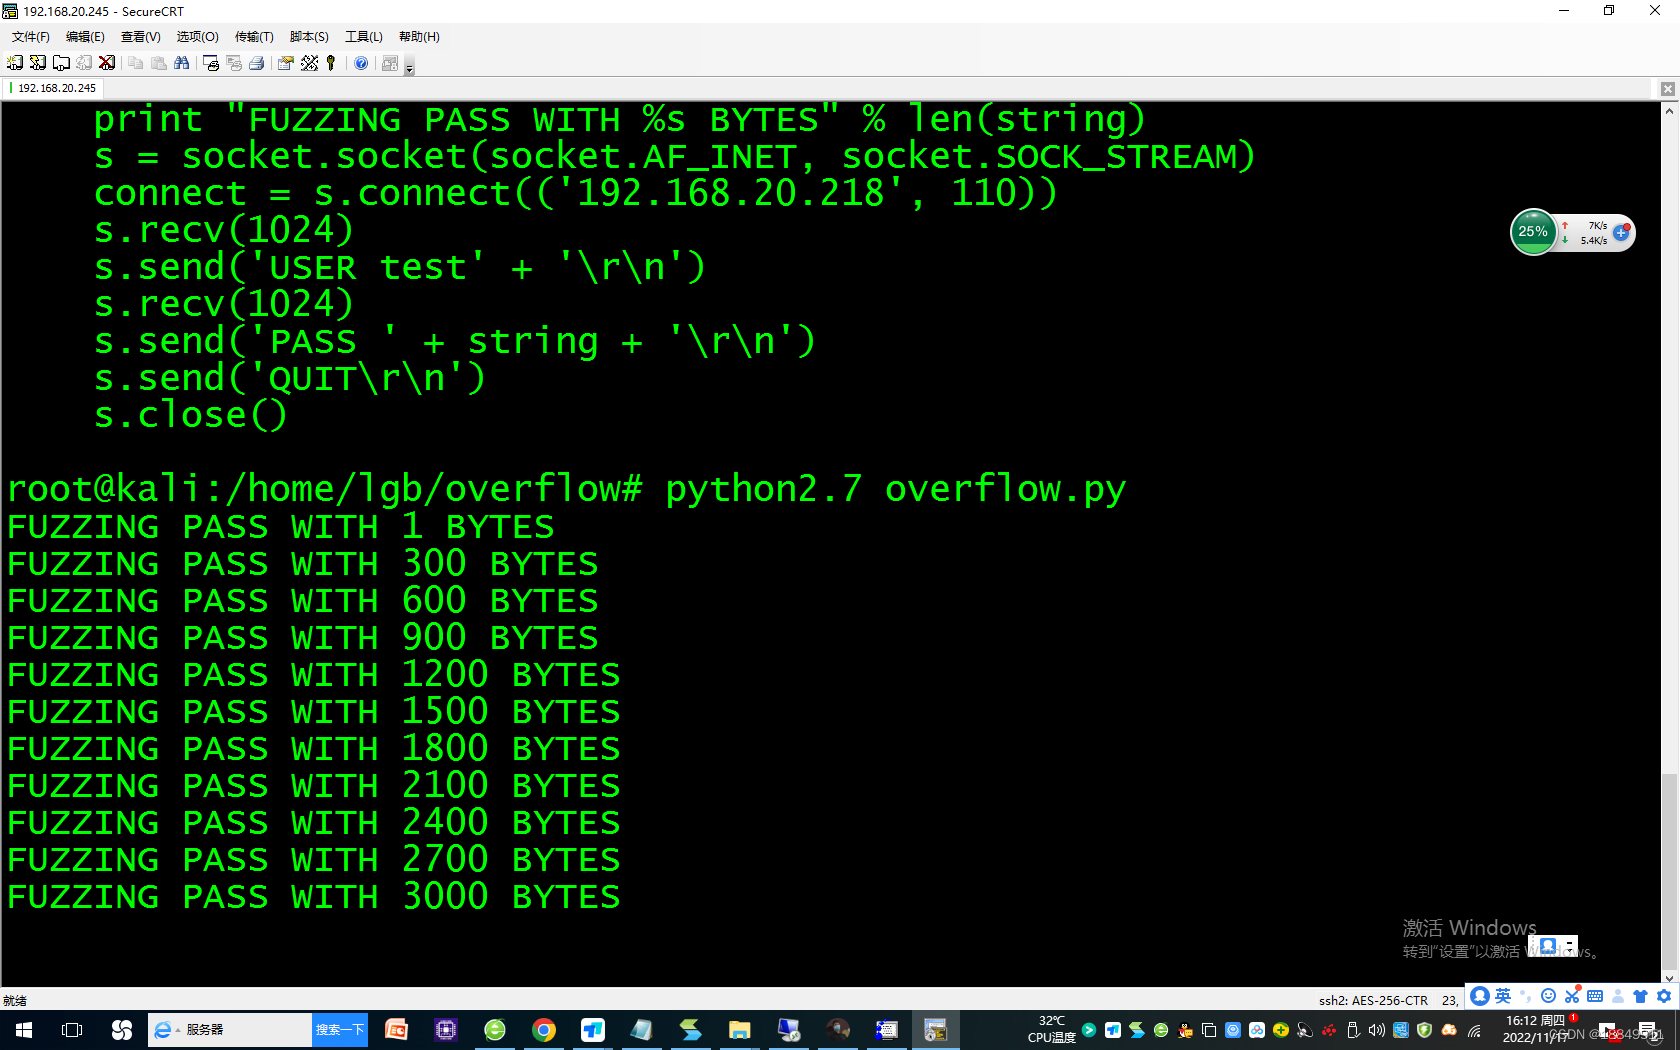Click the 's.close()' code line
Viewport: 1680px width, 1050px height.
click(190, 415)
